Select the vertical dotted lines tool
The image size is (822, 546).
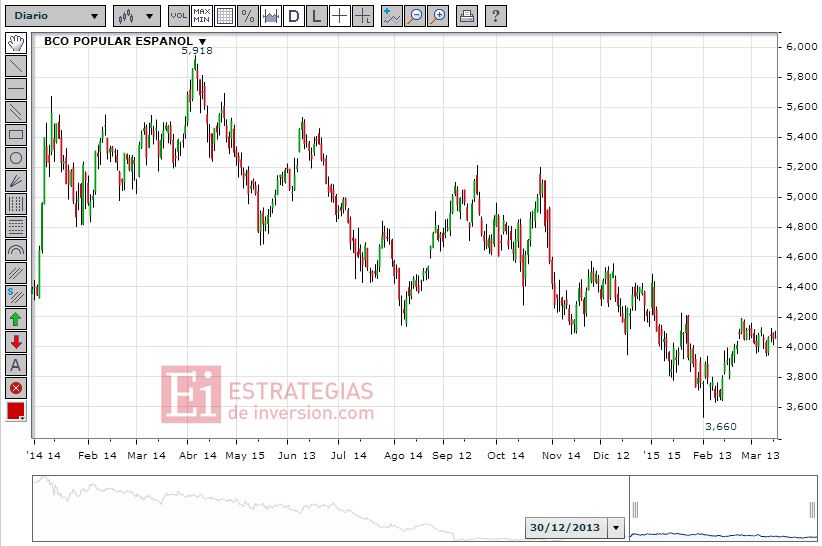(16, 204)
